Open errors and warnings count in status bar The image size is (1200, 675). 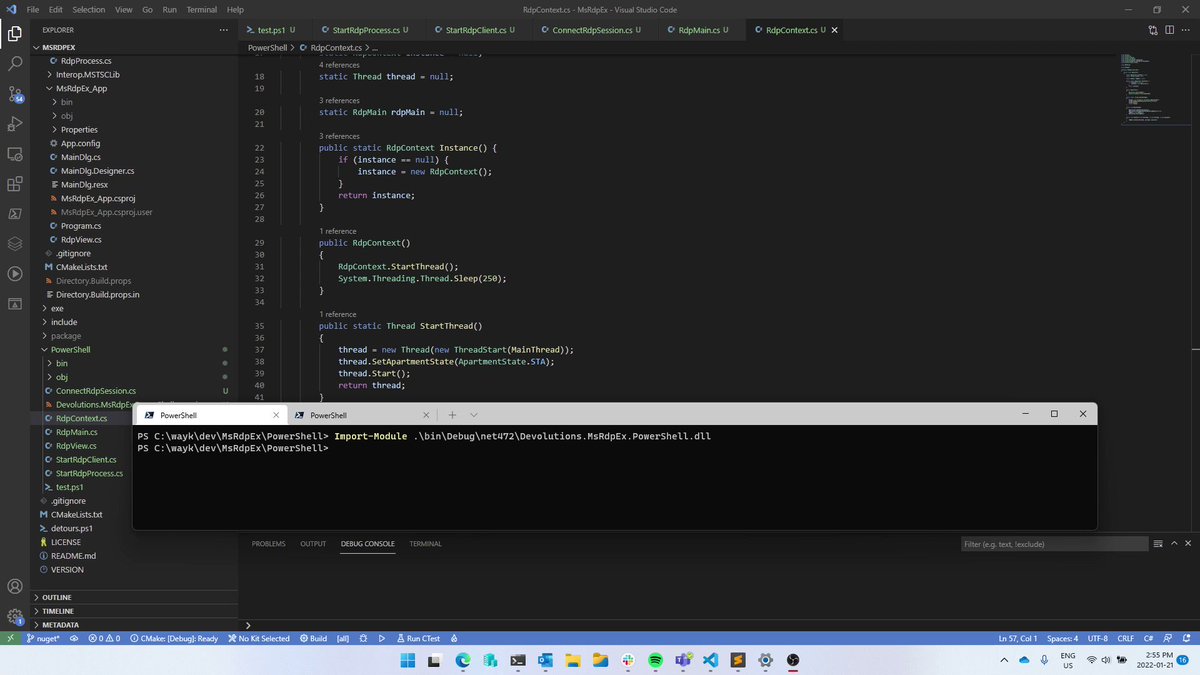click(104, 638)
